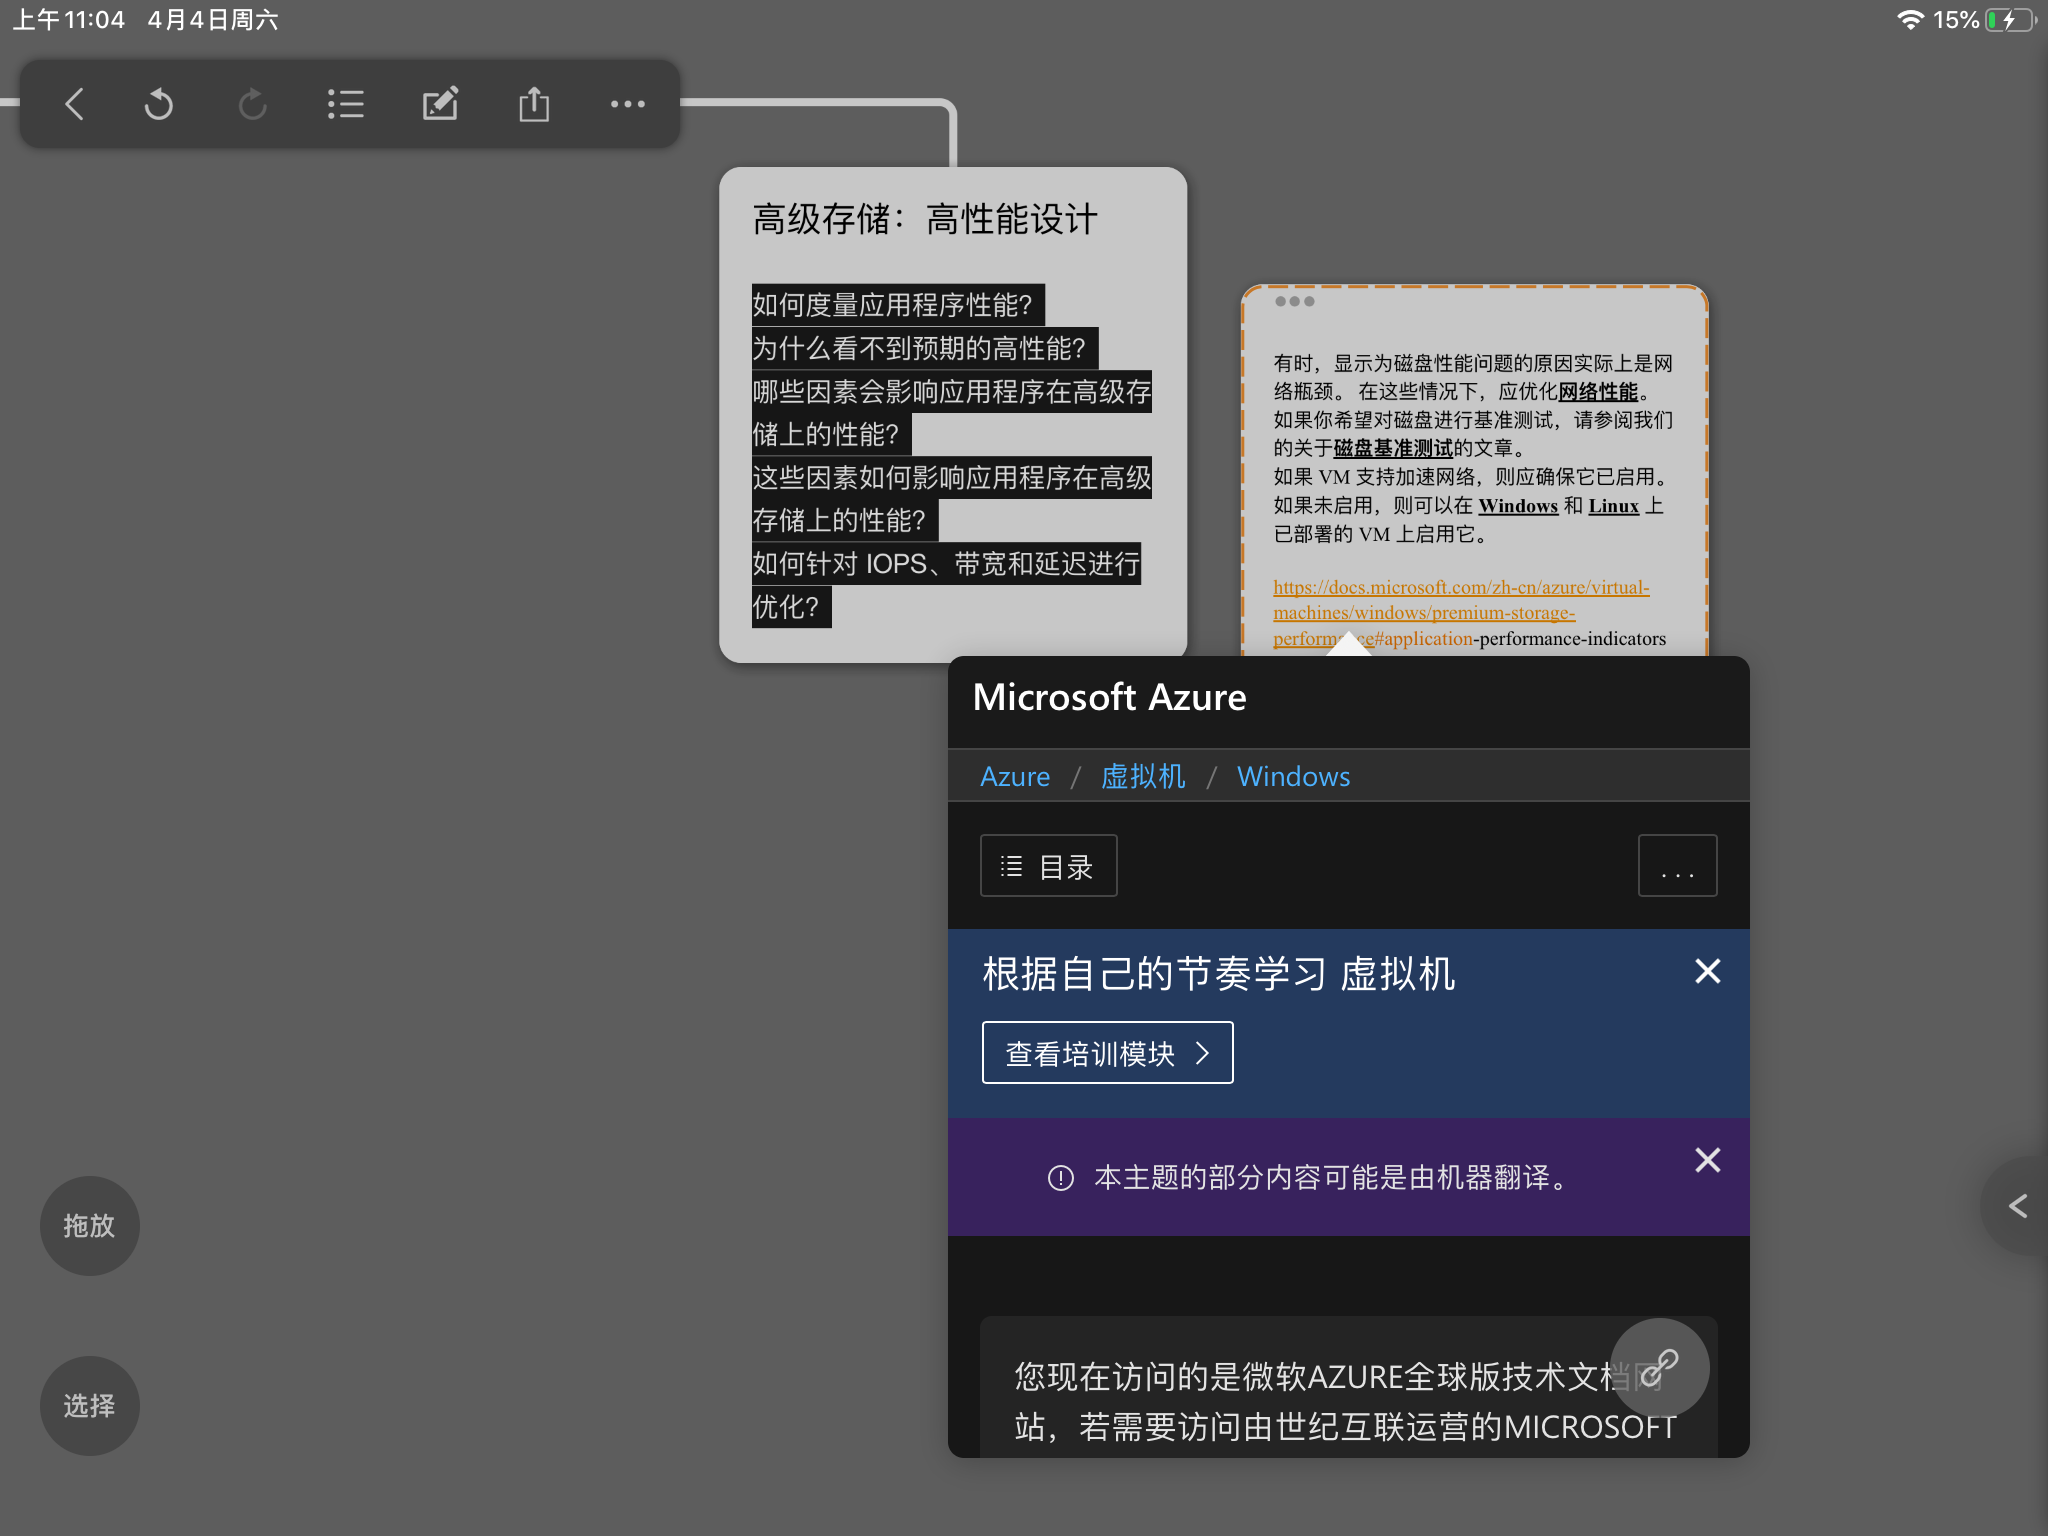
Task: Redo the last action
Action: 252,104
